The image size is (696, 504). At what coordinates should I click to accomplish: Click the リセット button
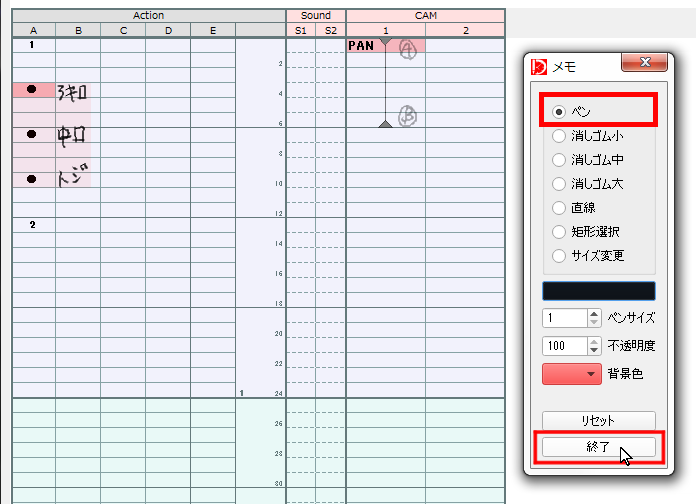pyautogui.click(x=598, y=420)
